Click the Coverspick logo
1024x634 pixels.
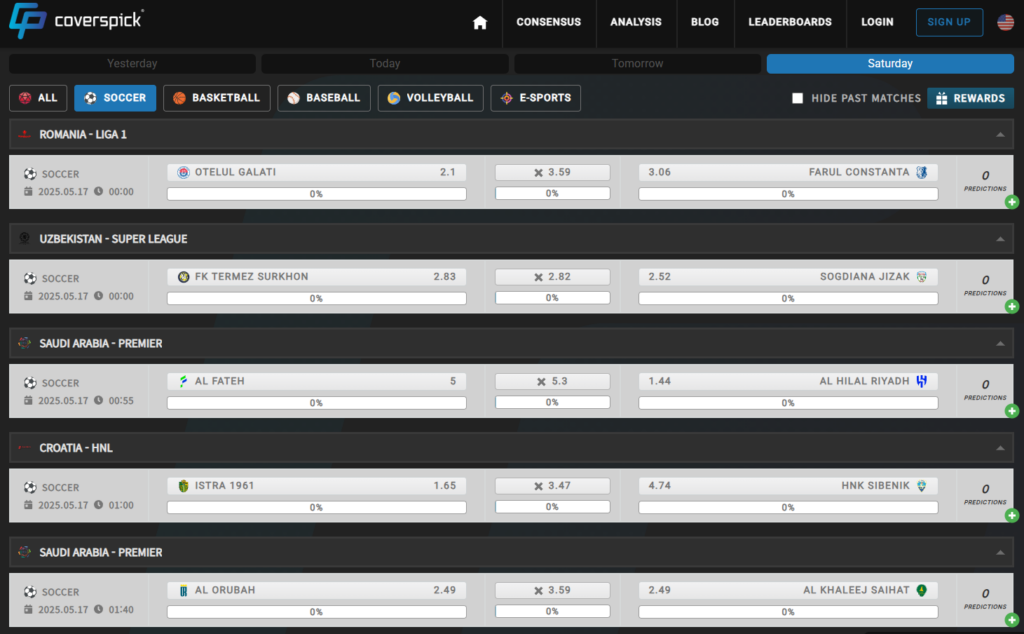76,21
